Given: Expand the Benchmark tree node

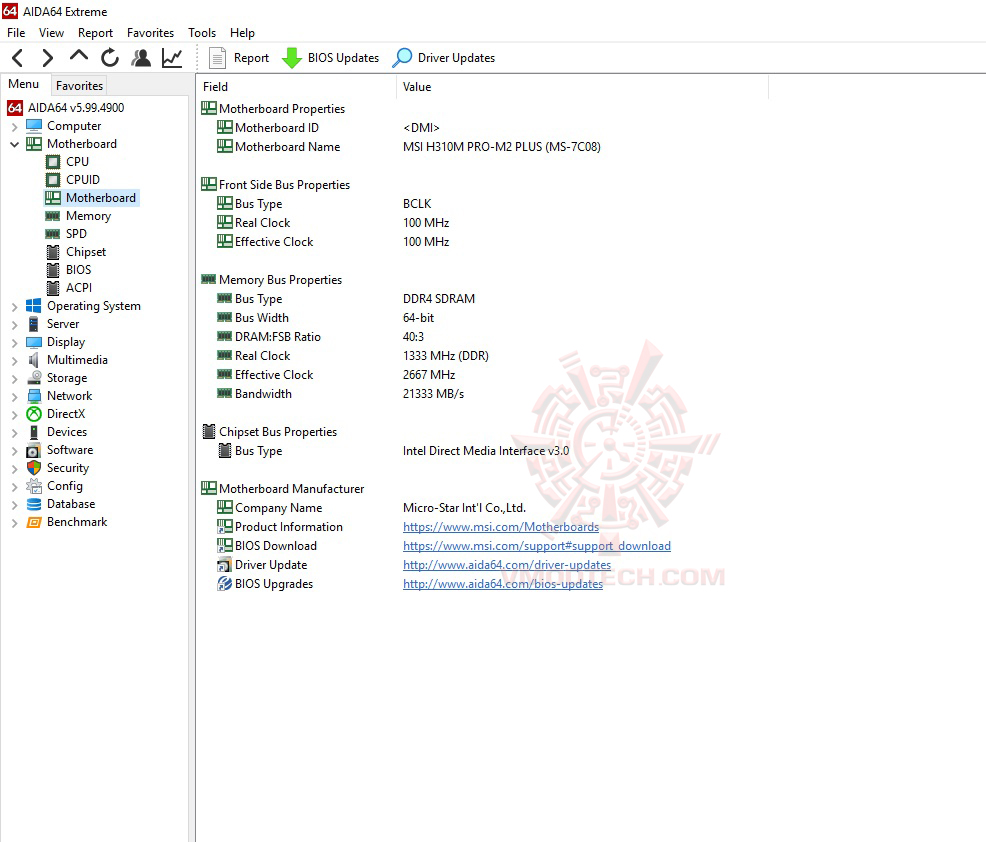Looking at the screenshot, I should click(x=14, y=523).
